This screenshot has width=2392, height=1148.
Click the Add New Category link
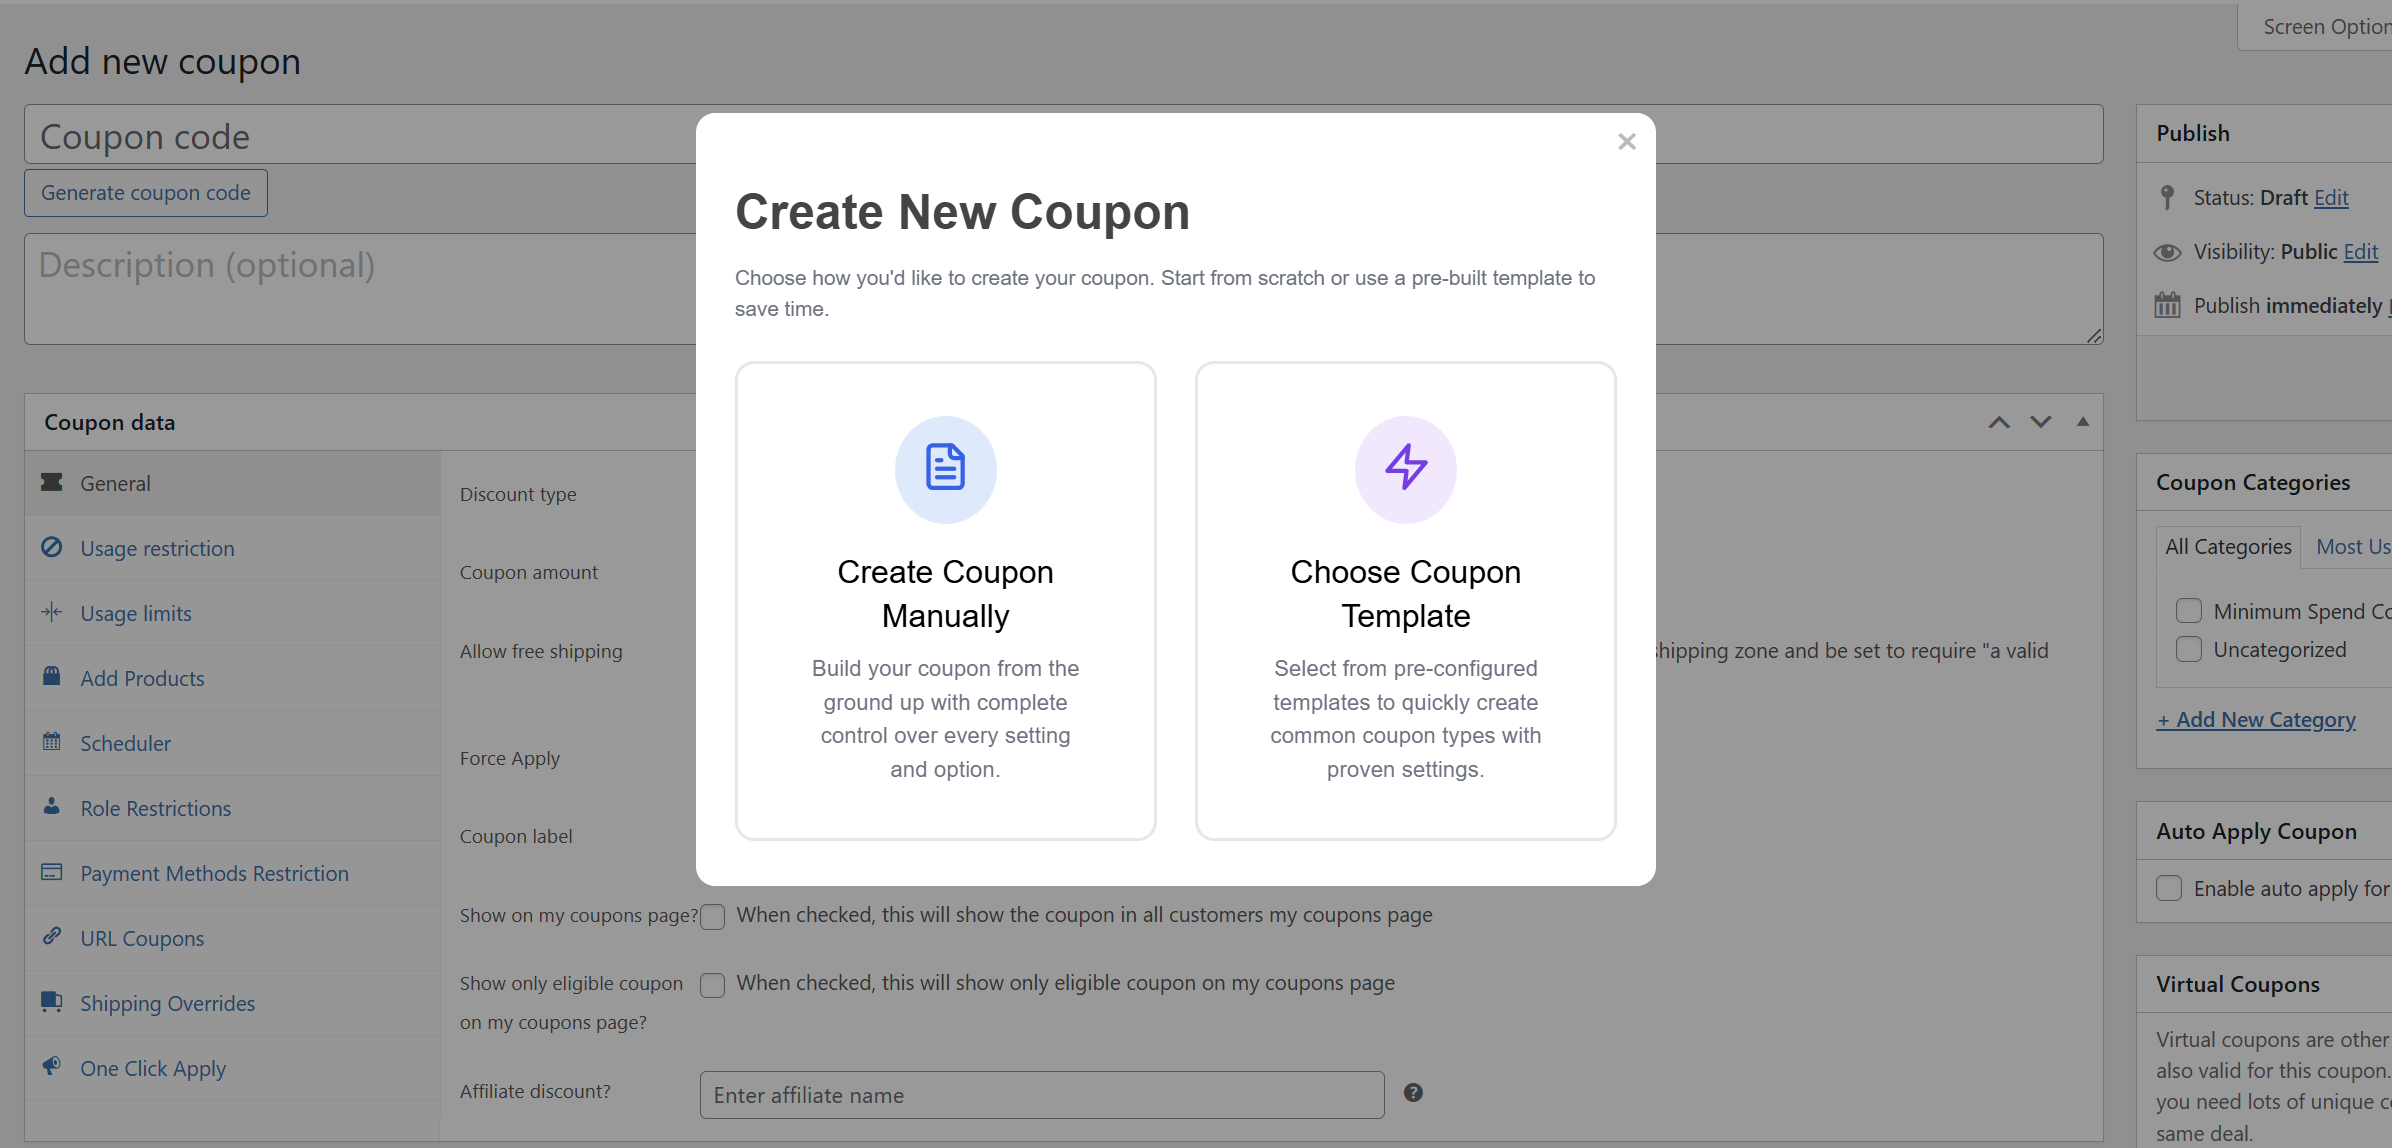(x=2256, y=720)
